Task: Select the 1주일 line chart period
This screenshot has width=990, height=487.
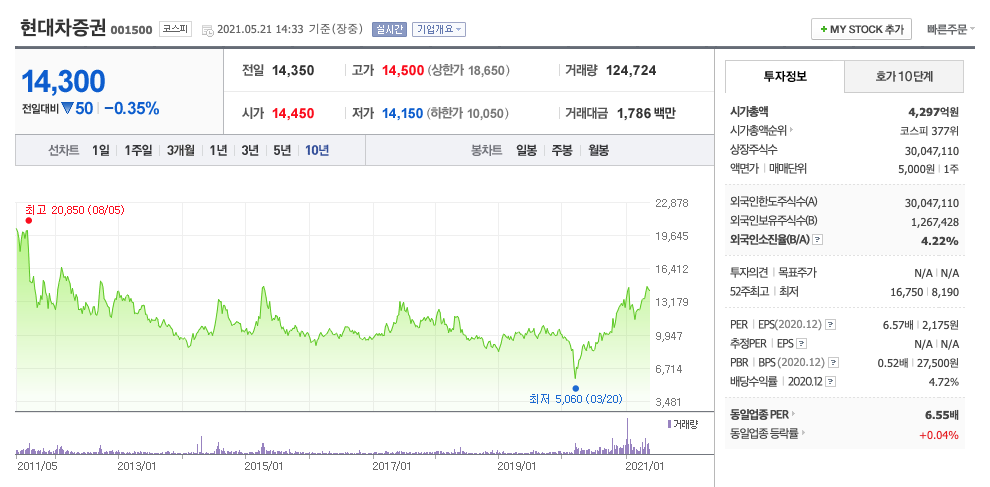Action: [138, 150]
